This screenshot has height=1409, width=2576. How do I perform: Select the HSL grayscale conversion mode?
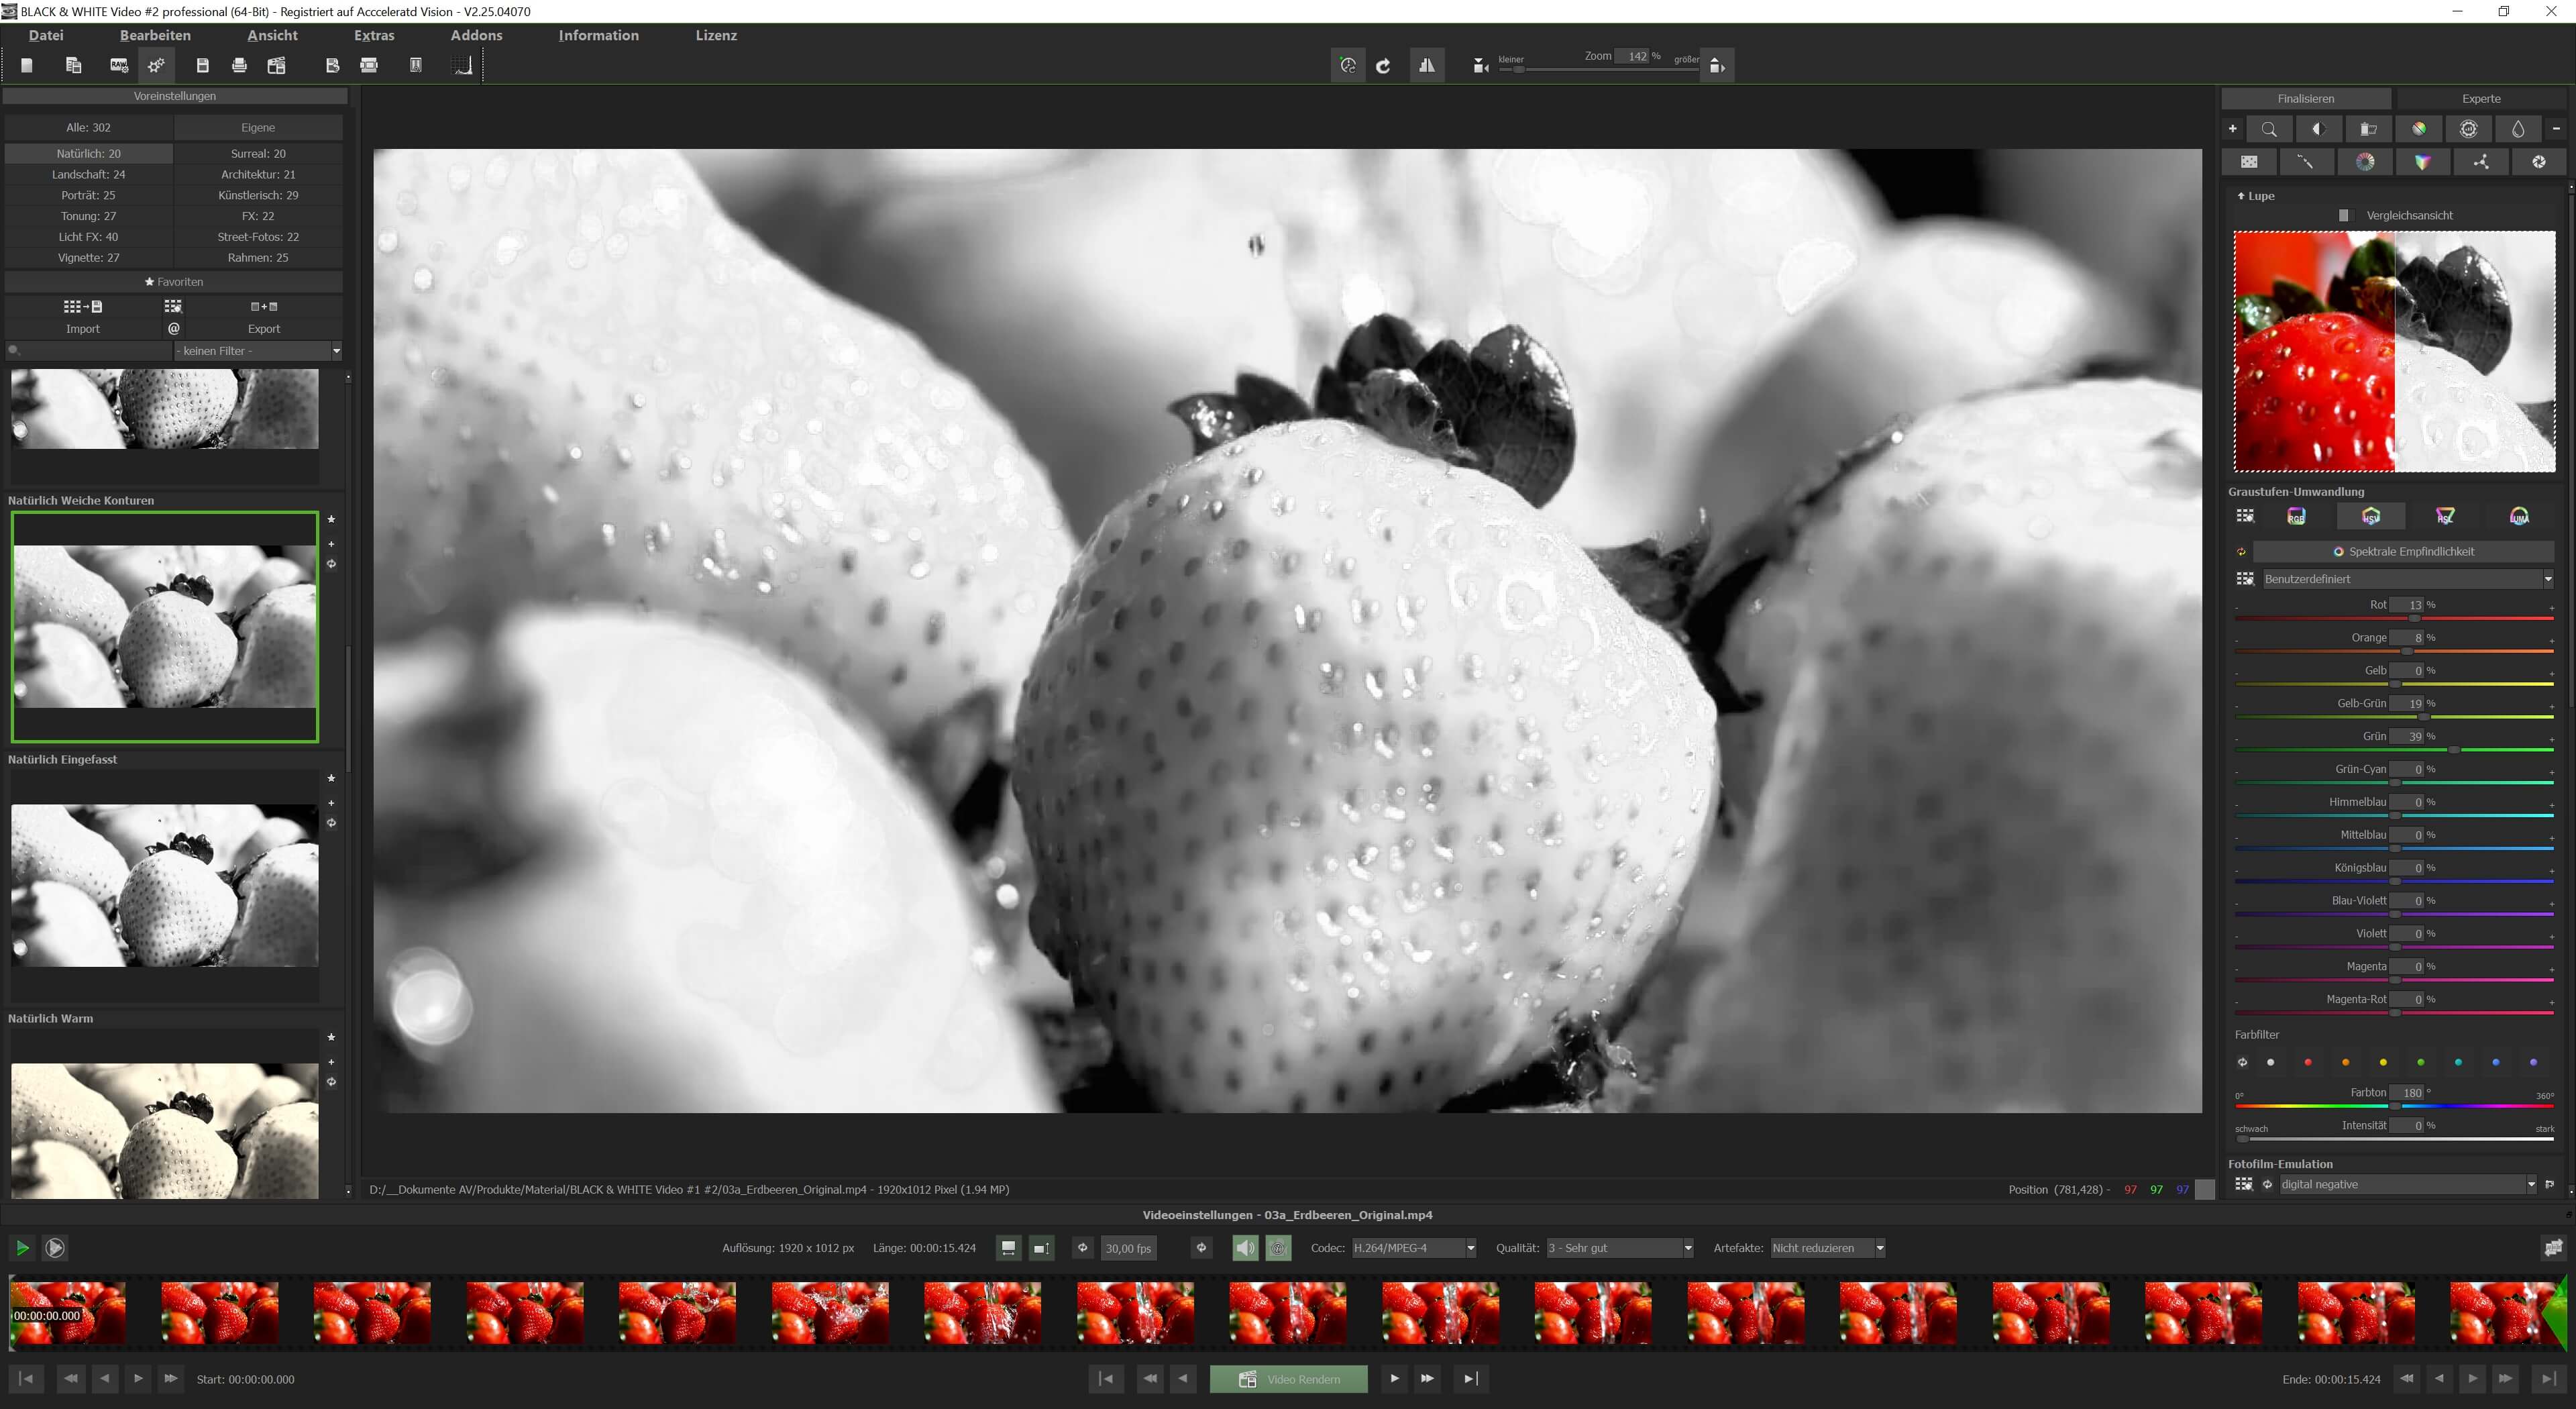tap(2446, 516)
